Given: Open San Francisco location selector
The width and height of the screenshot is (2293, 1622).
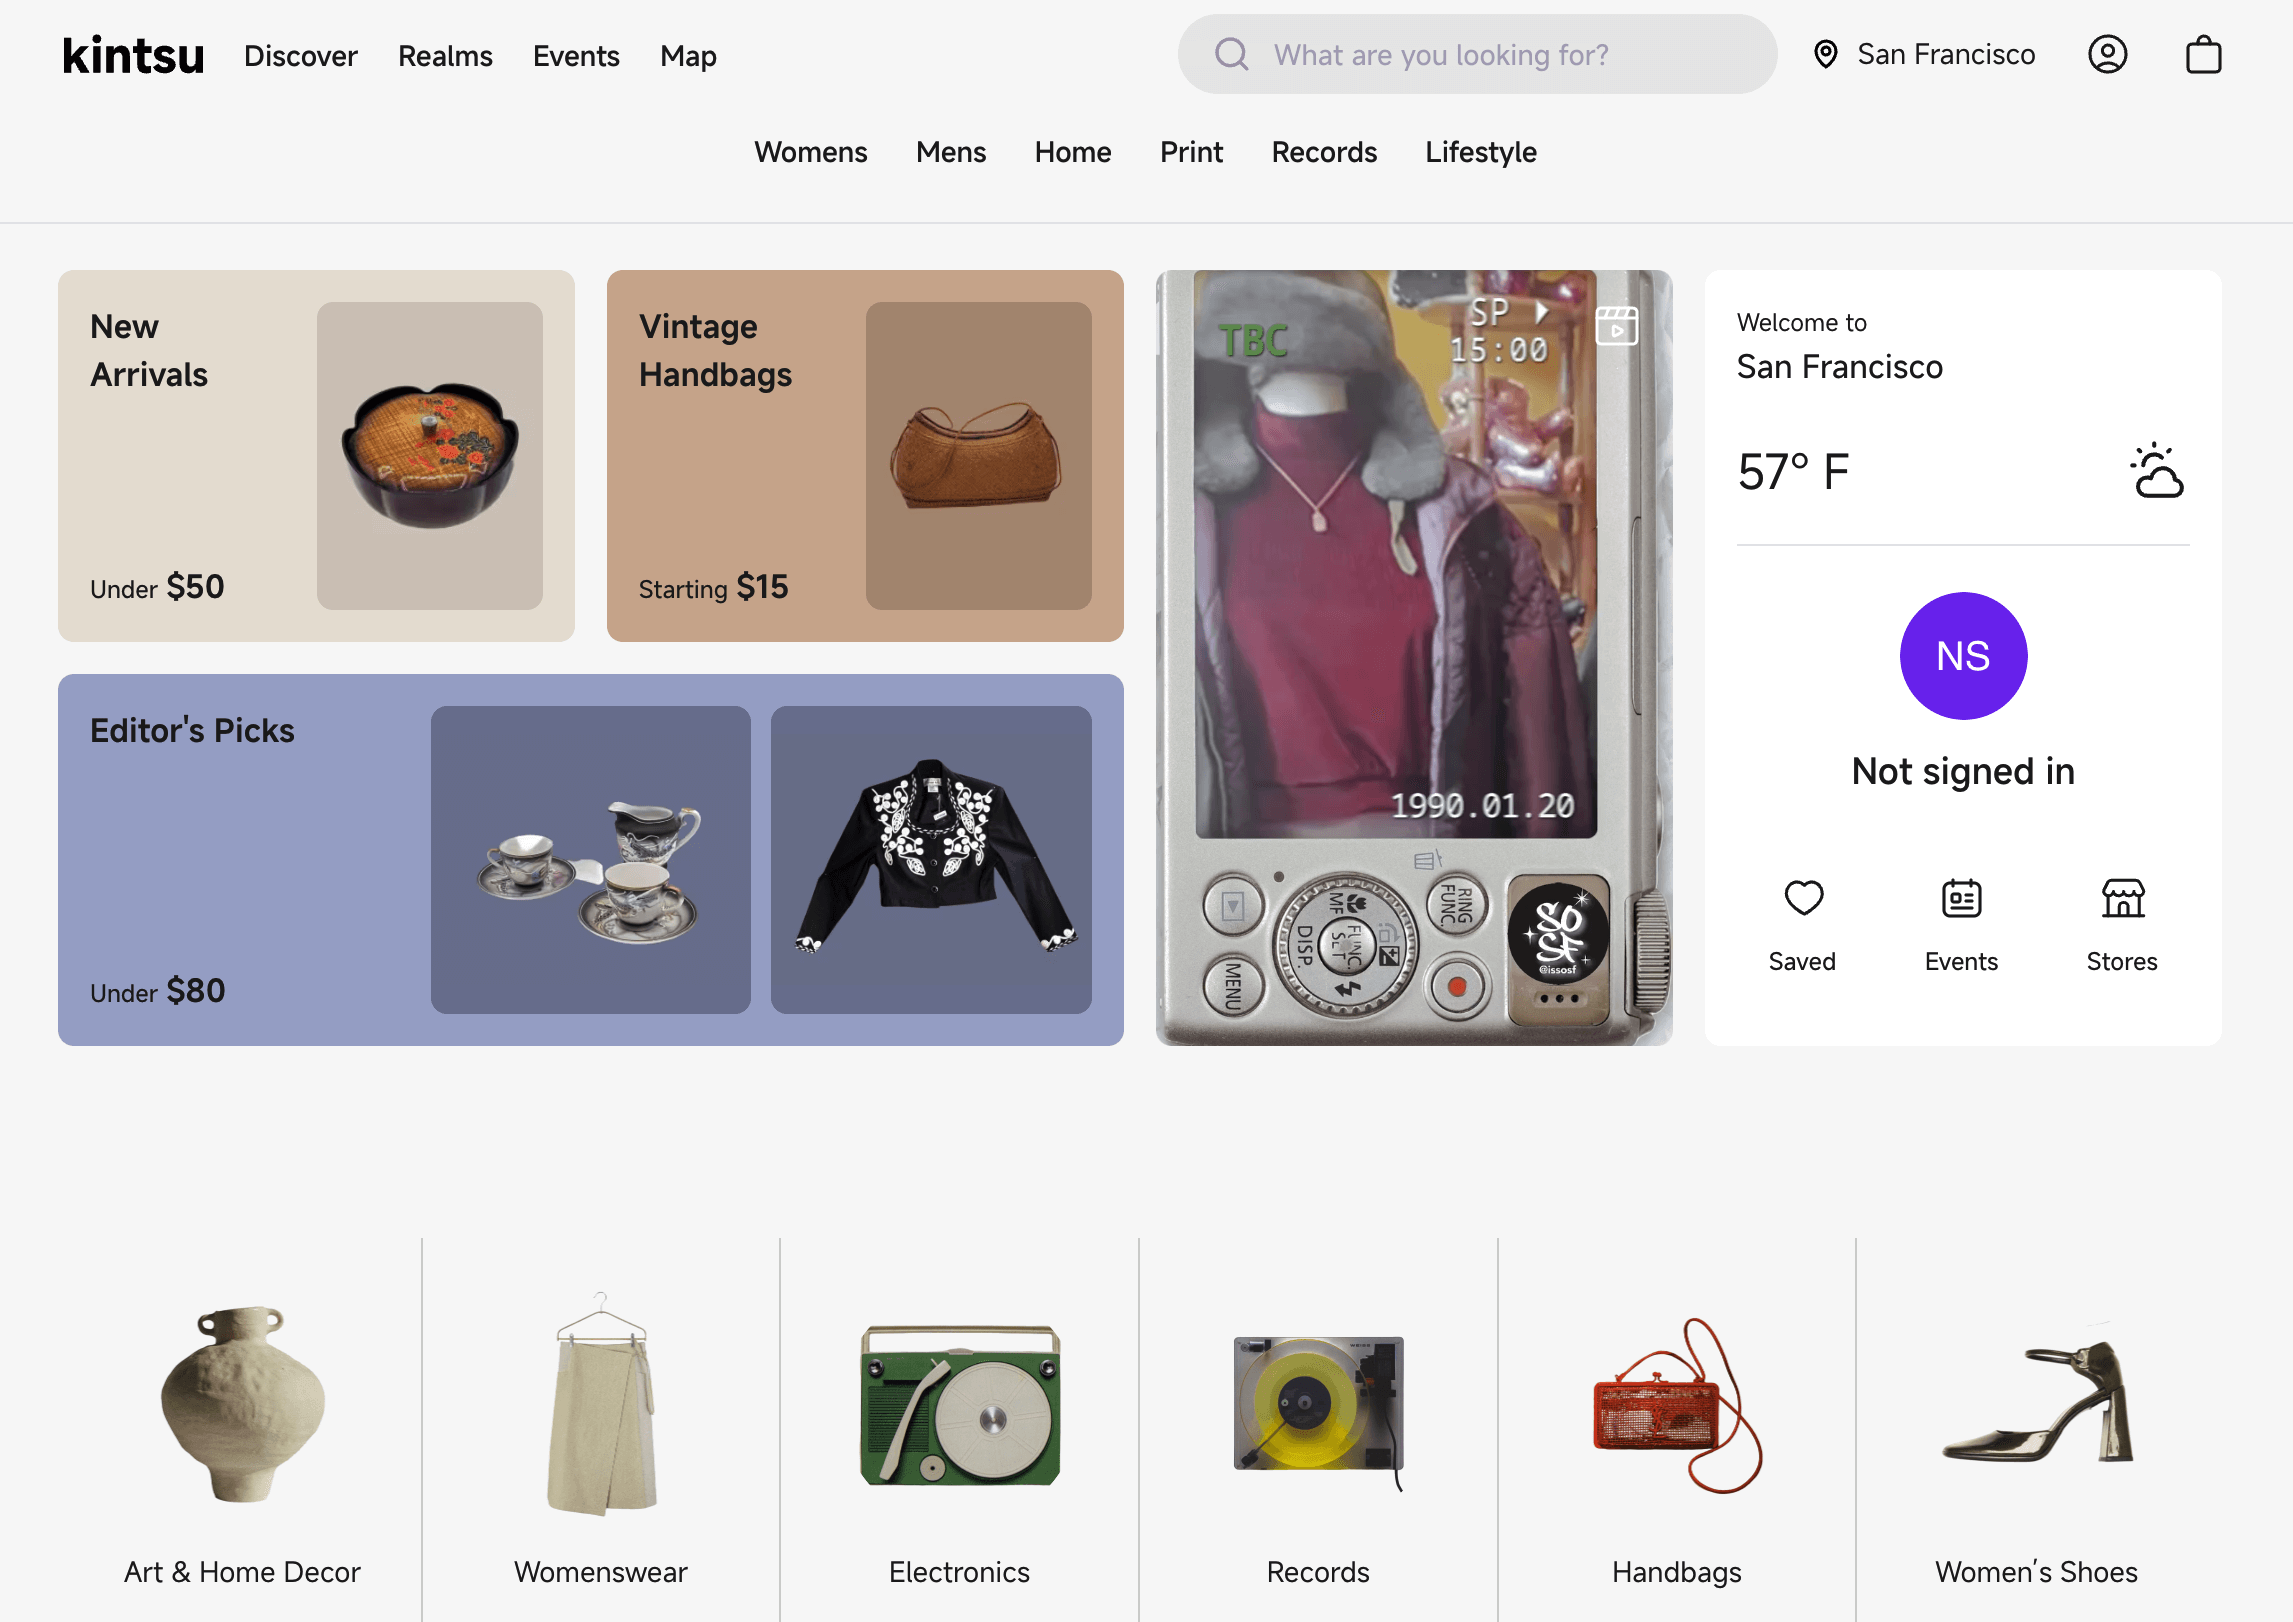Looking at the screenshot, I should (1945, 54).
